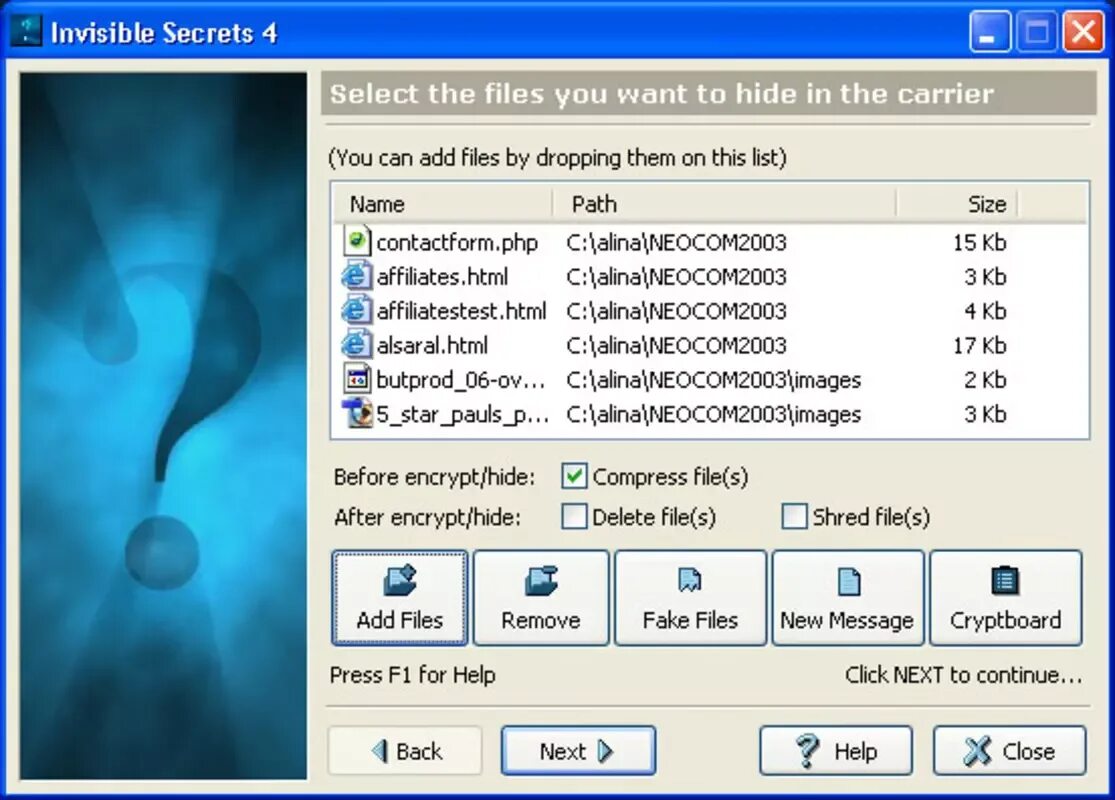Minimize the Invisible Secrets 4 window
The image size is (1115, 800).
point(989,31)
